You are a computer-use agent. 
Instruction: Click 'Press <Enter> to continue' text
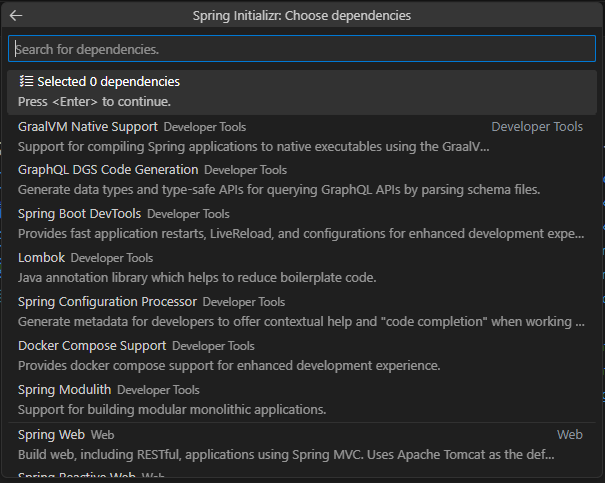[94, 101]
